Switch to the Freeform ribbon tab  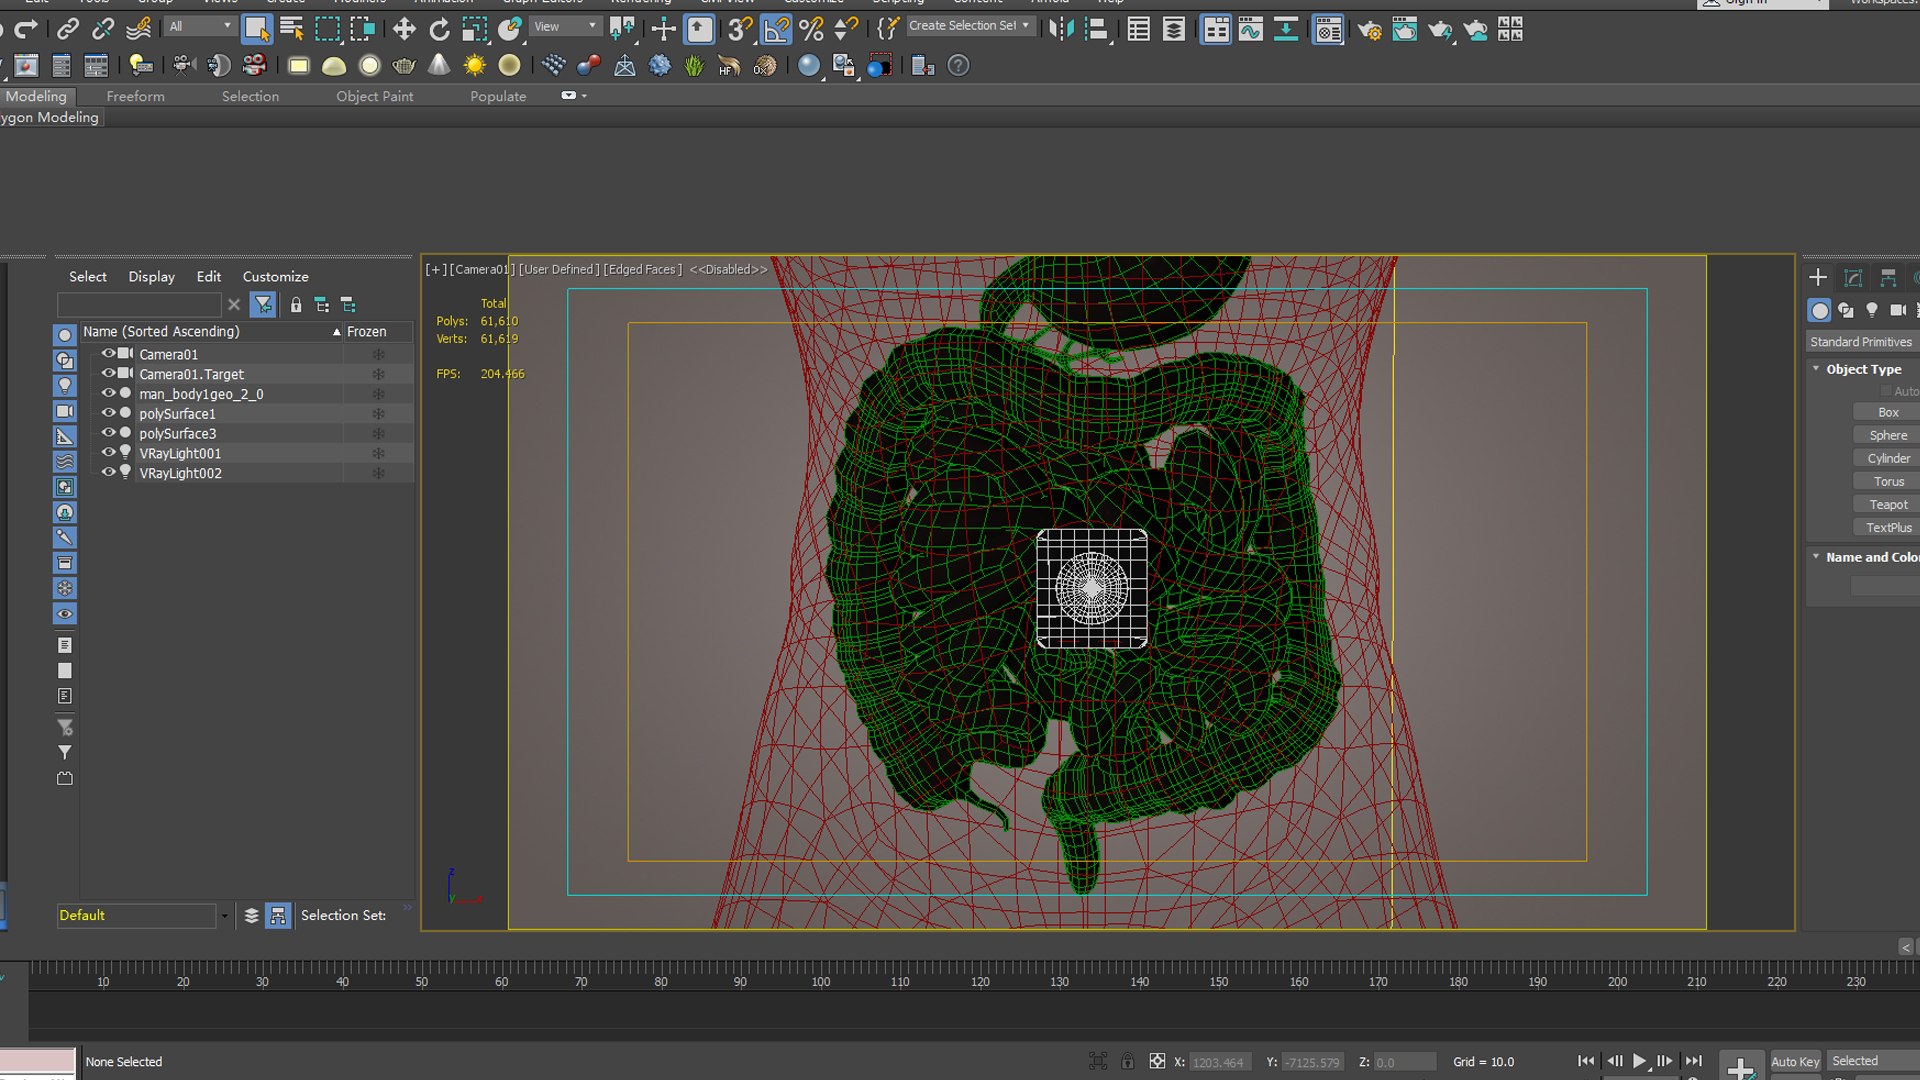[135, 96]
